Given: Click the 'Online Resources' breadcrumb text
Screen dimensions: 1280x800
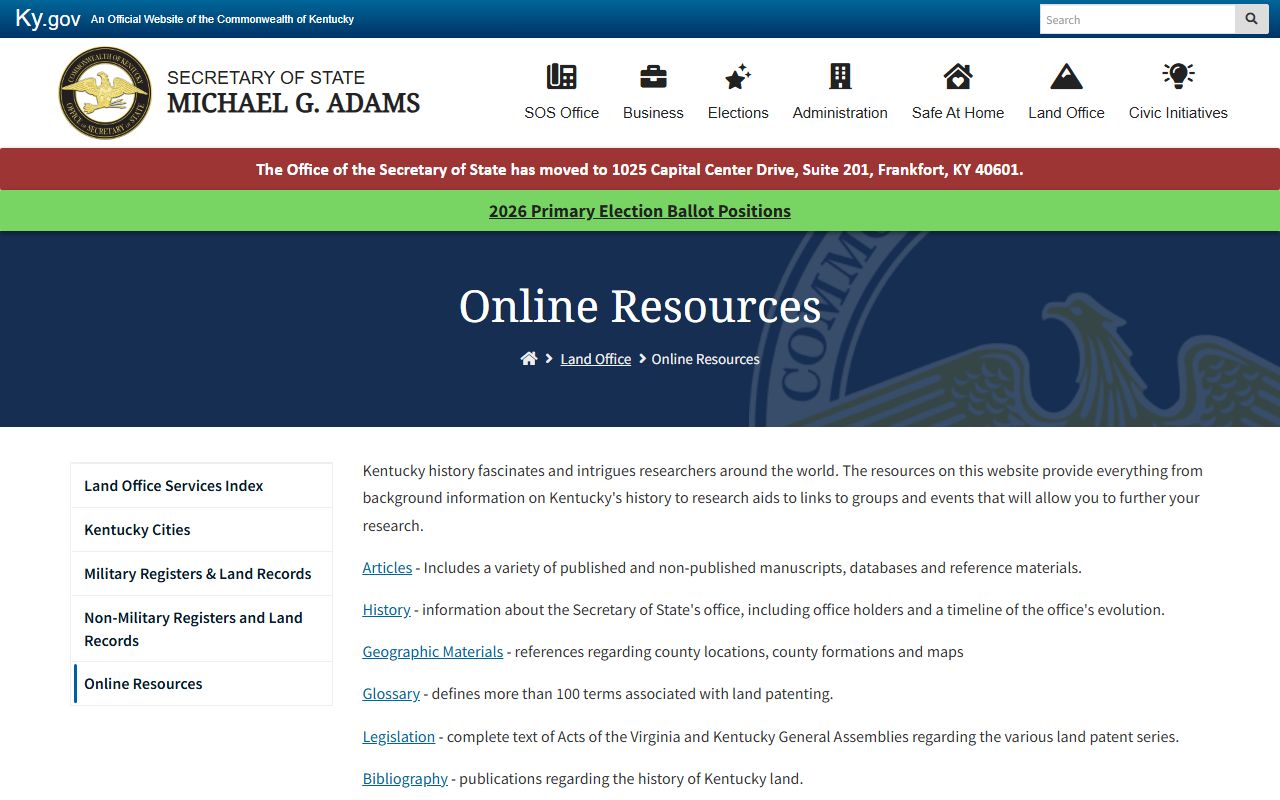Looking at the screenshot, I should point(706,359).
